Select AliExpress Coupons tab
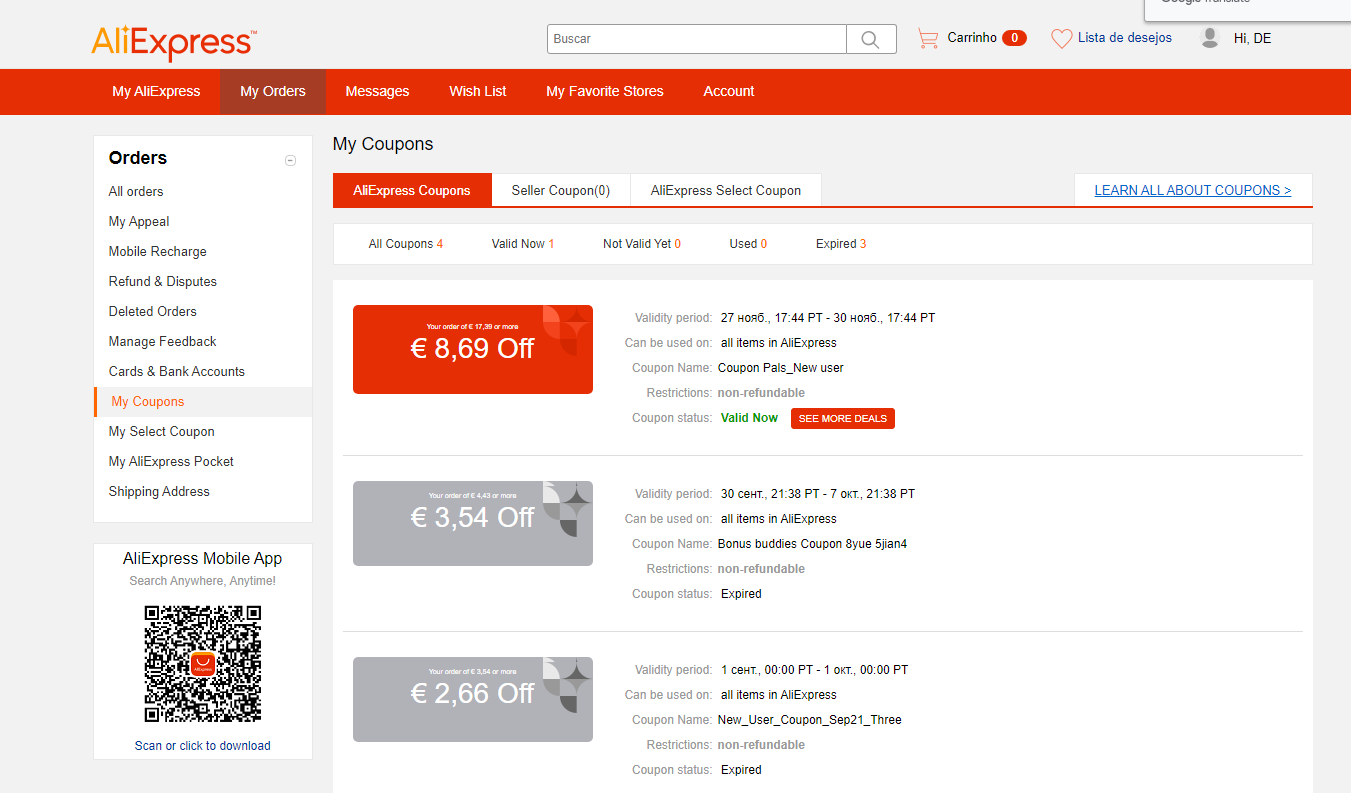This screenshot has width=1351, height=793. tap(412, 190)
